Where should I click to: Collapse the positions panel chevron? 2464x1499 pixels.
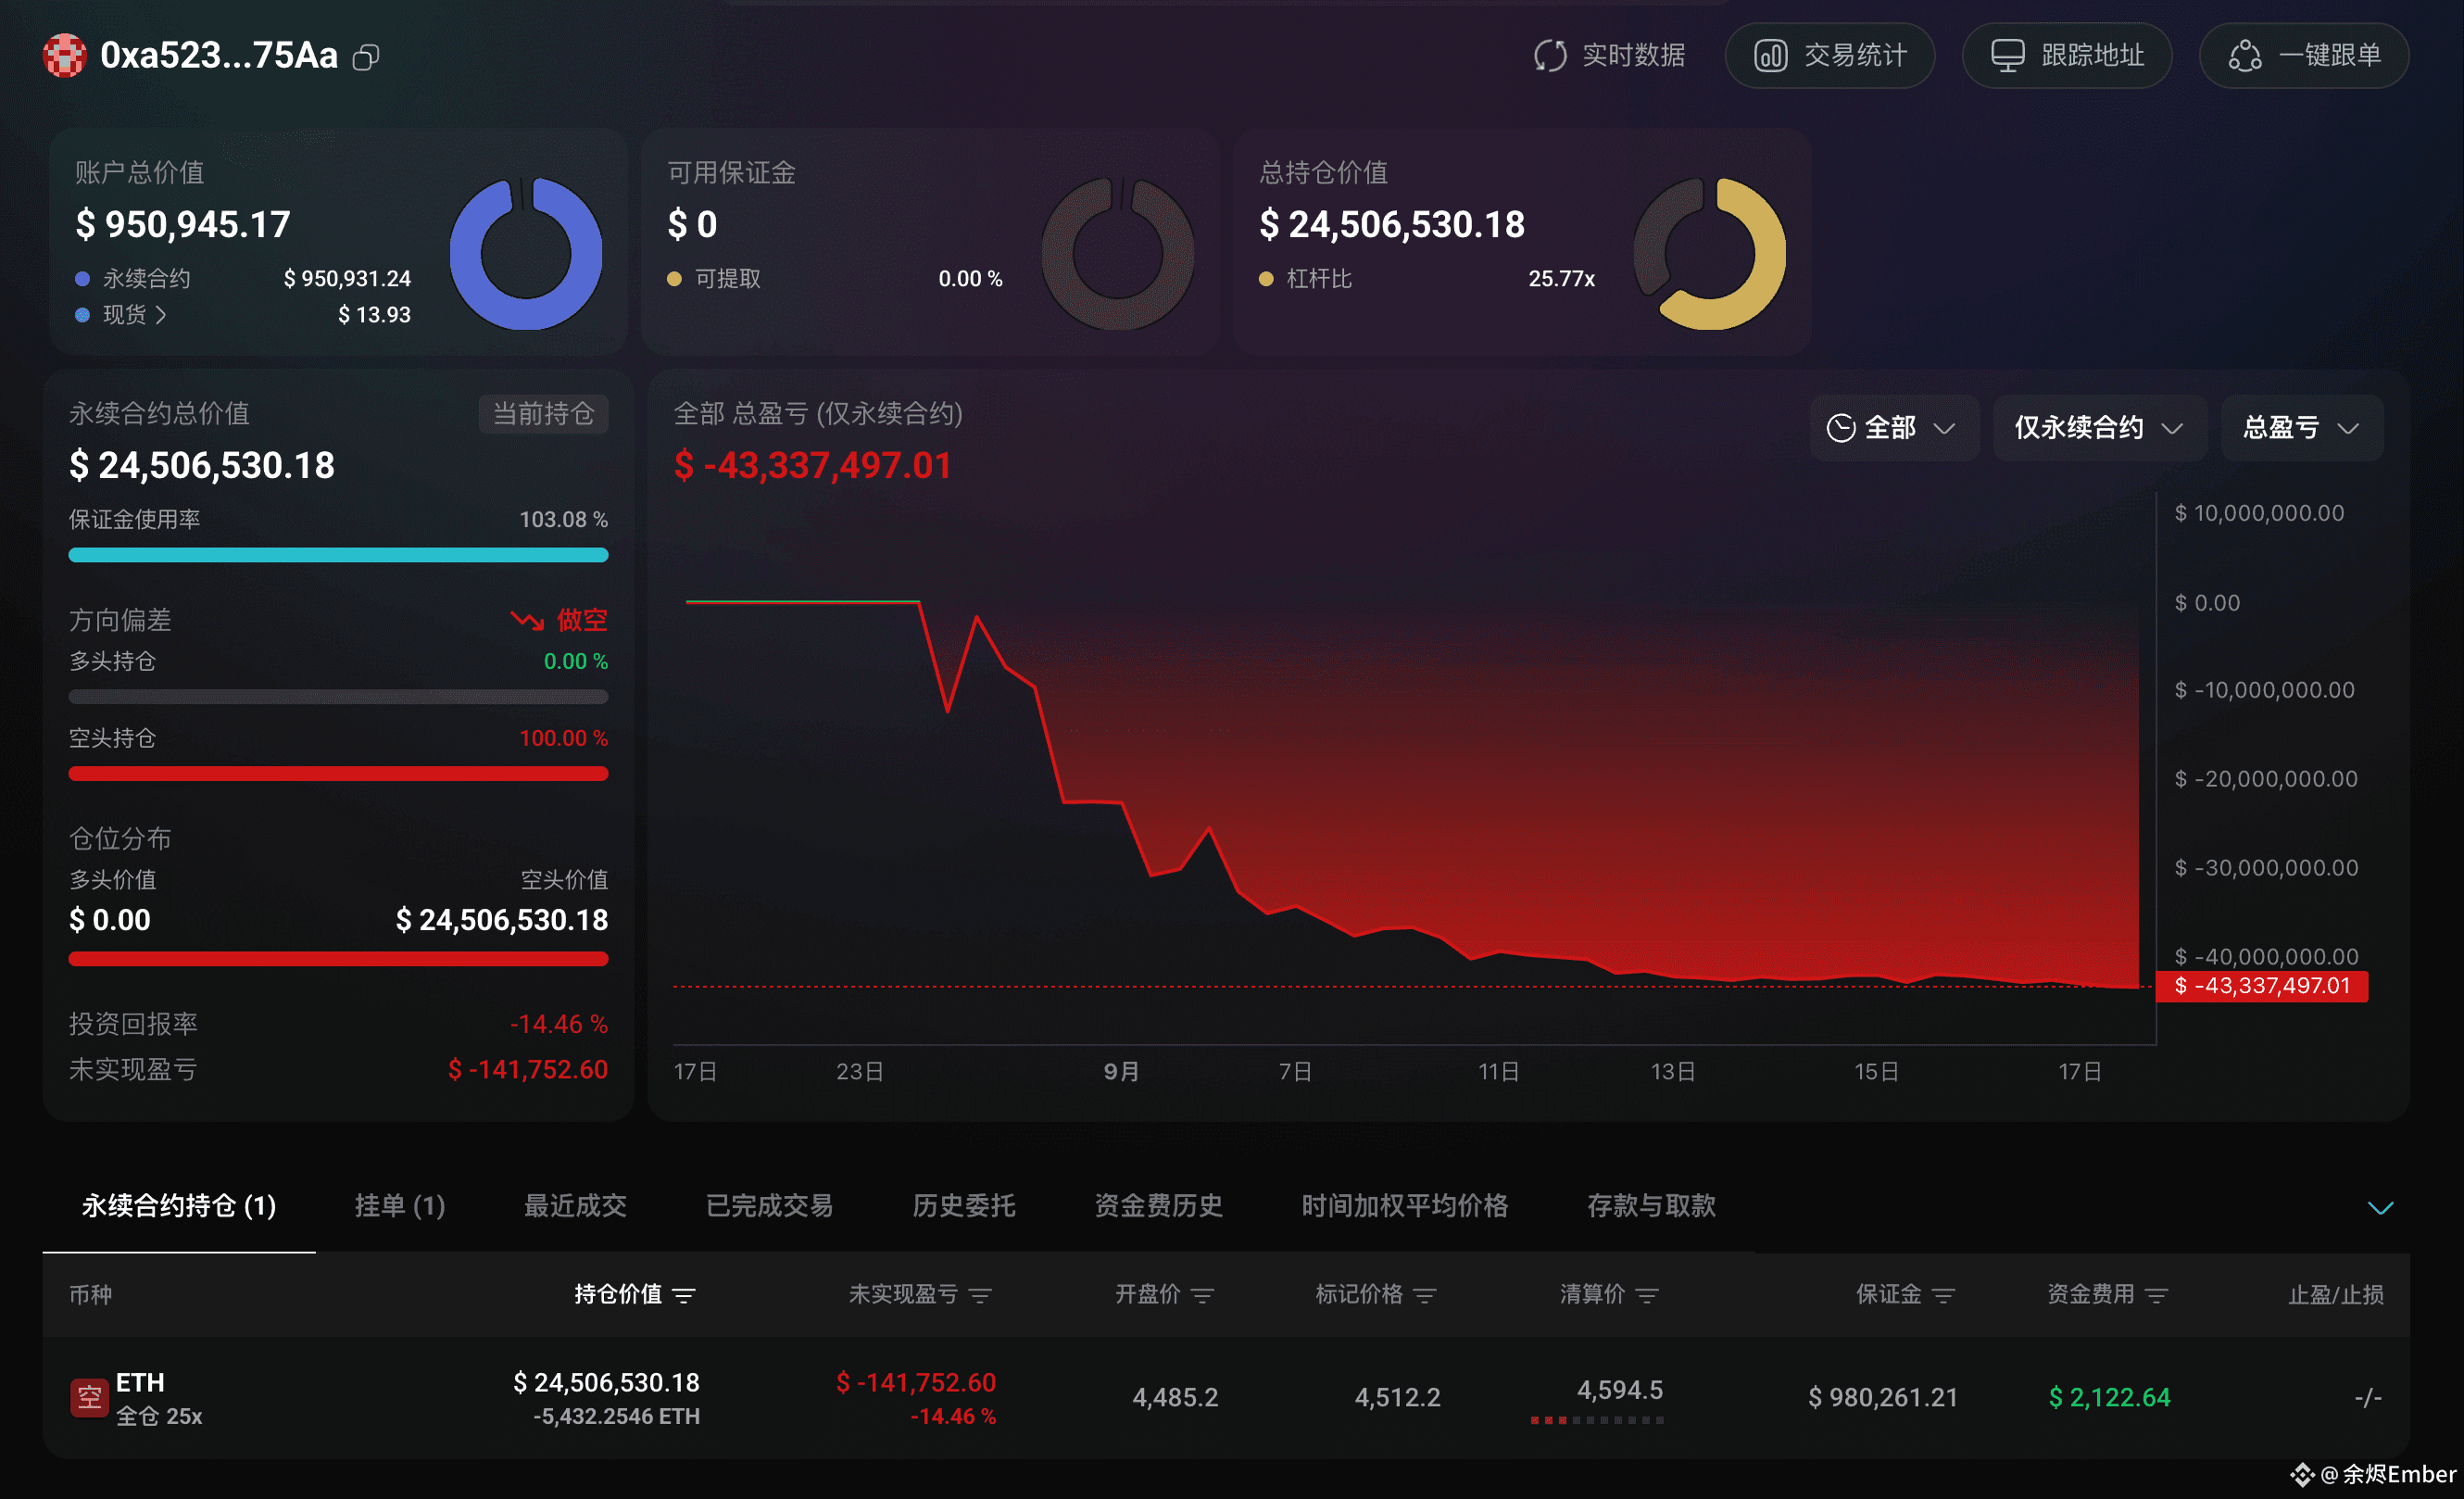click(2380, 1208)
